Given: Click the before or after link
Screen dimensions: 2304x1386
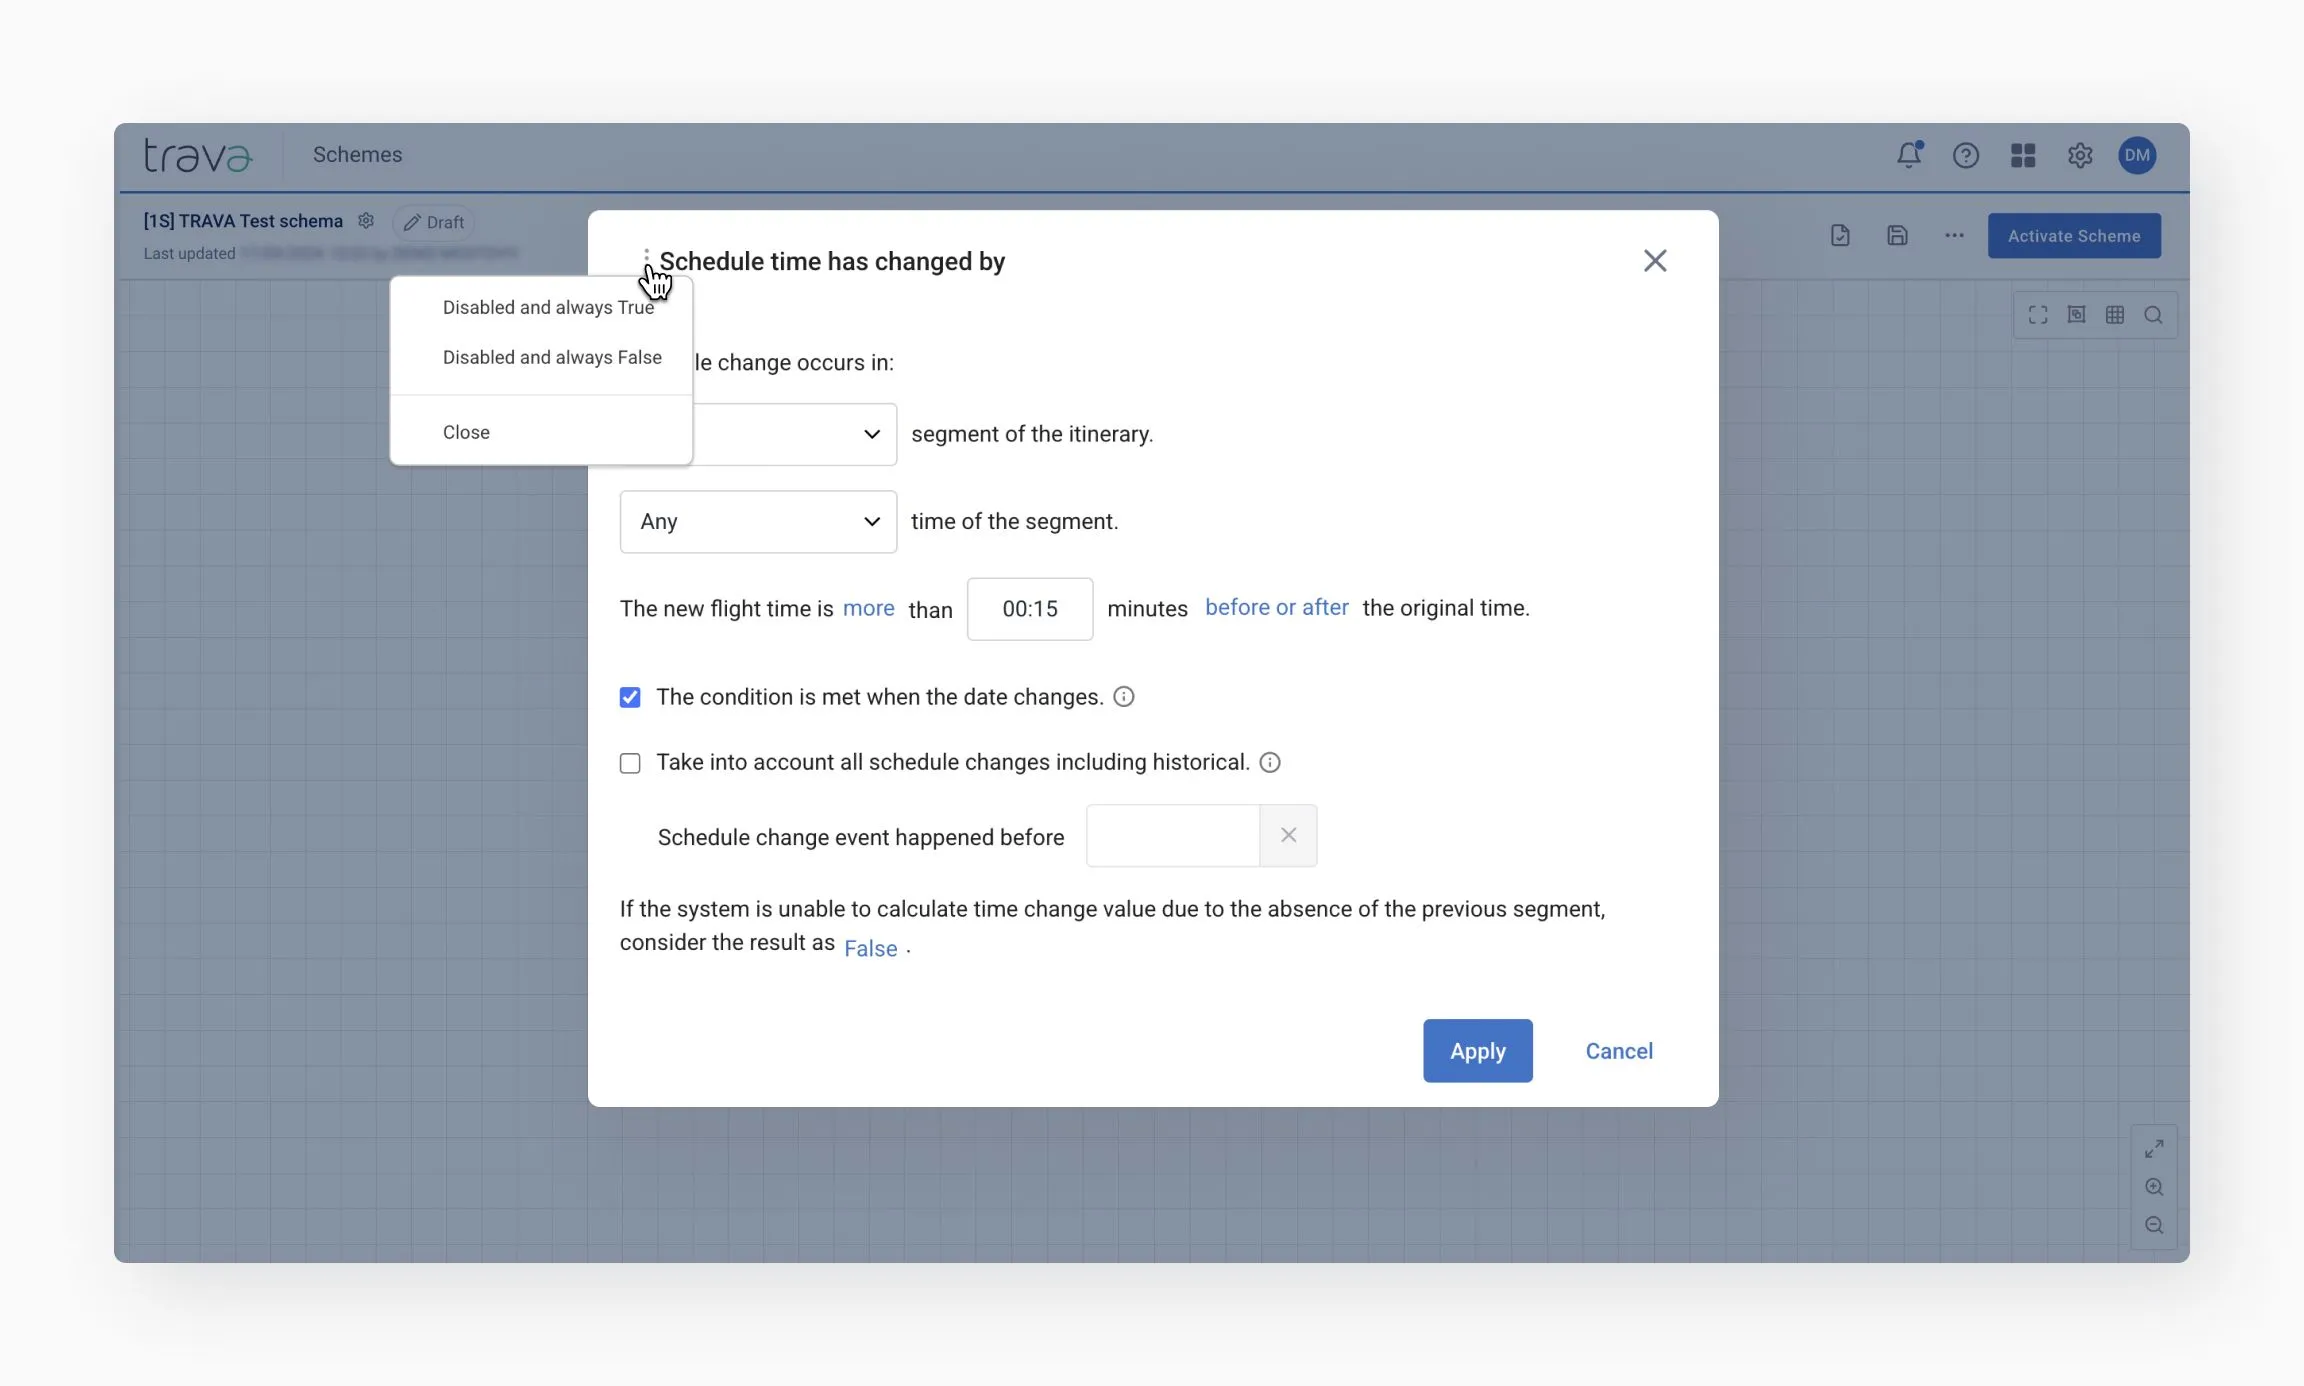Looking at the screenshot, I should click(1276, 608).
